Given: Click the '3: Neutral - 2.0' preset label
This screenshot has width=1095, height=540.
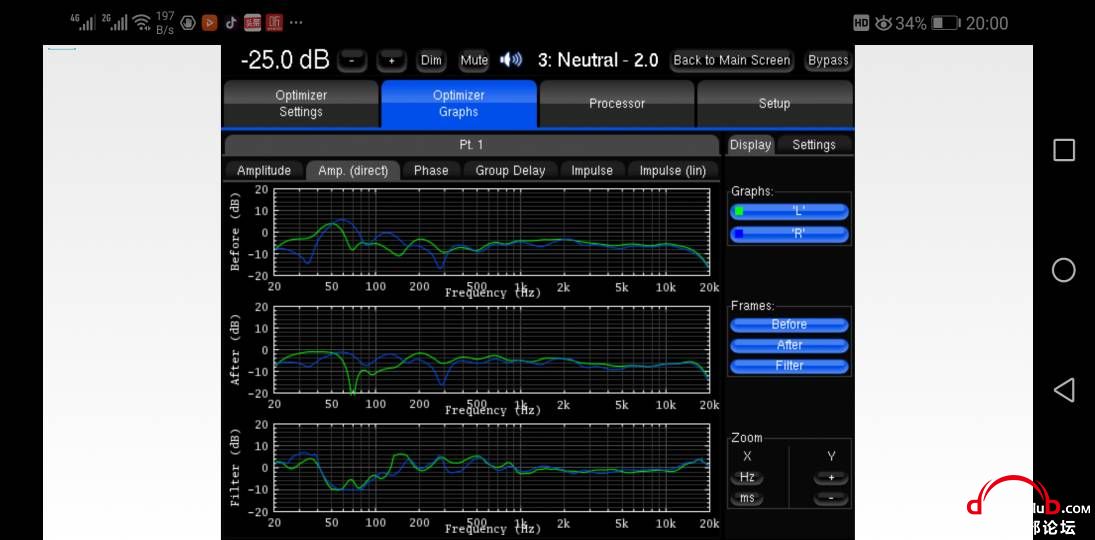Looking at the screenshot, I should 598,60.
